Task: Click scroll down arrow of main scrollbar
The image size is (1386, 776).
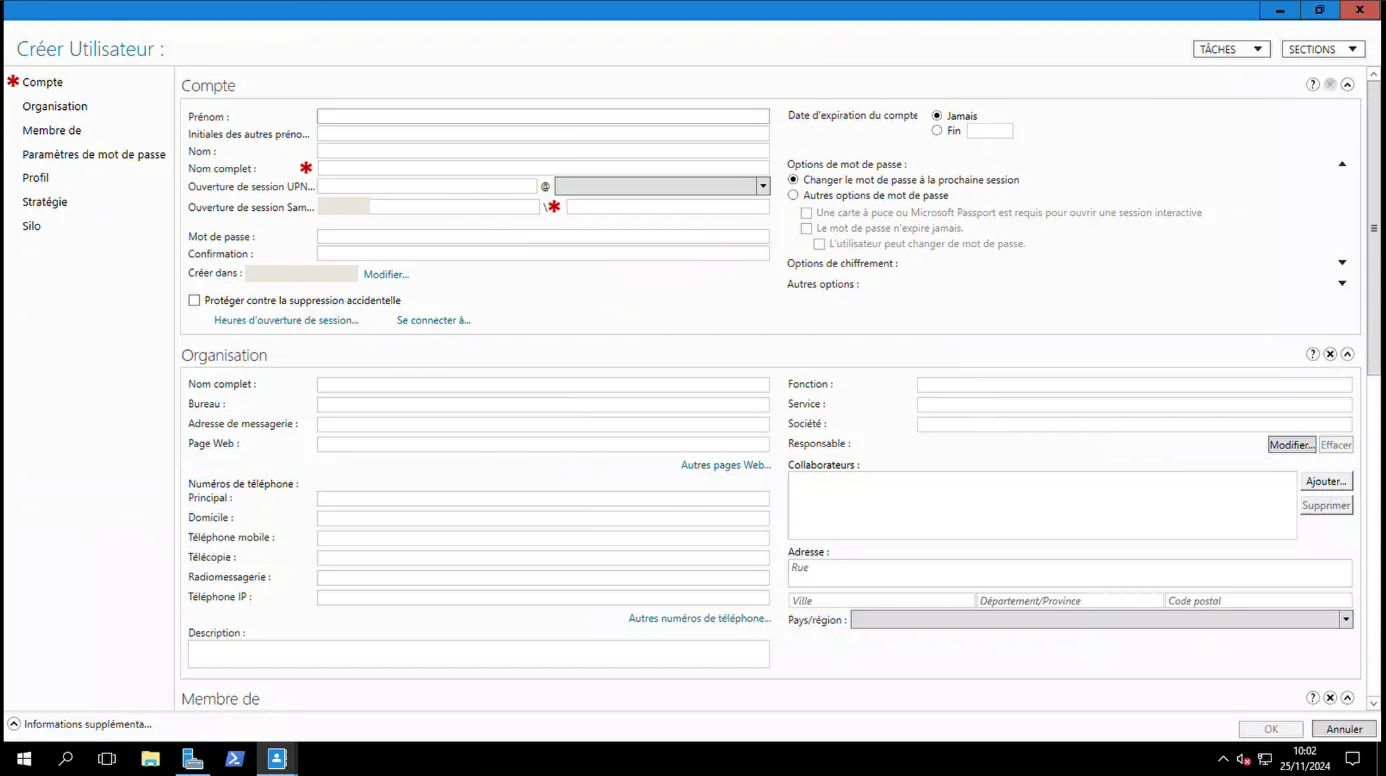Action: [1374, 703]
